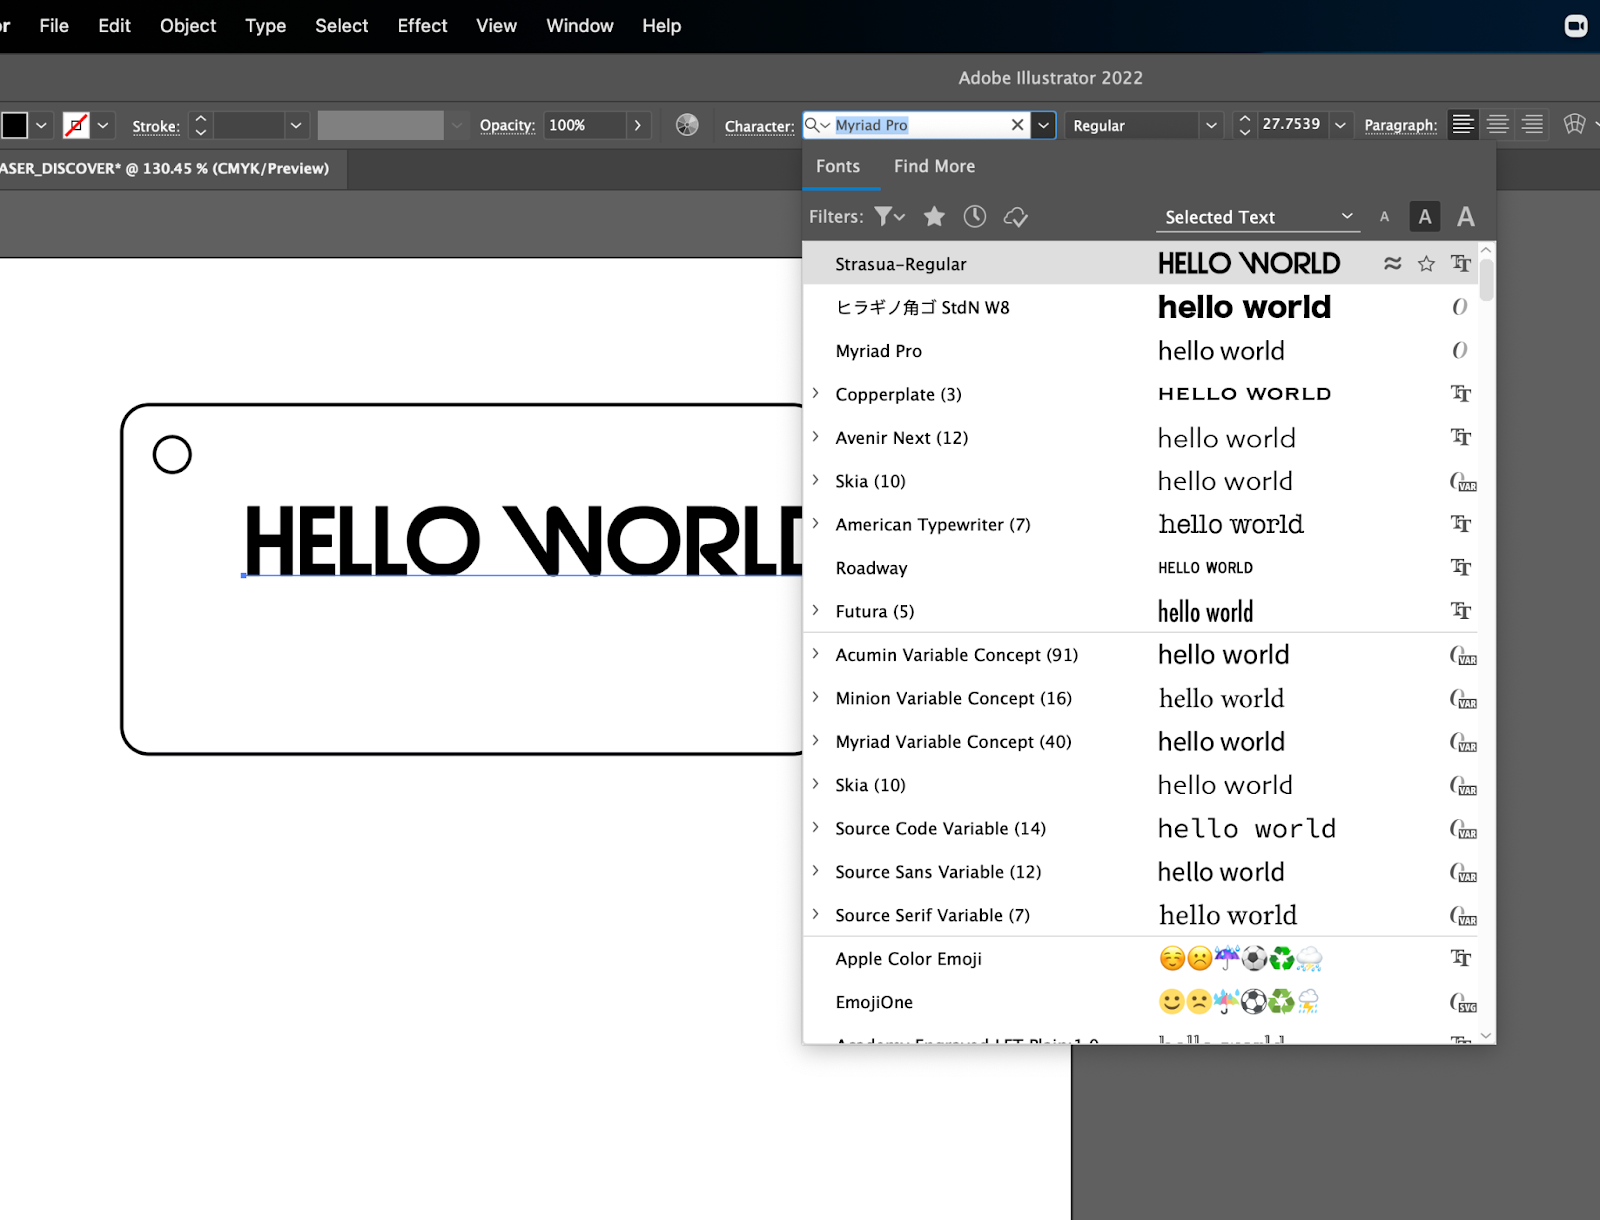This screenshot has height=1220, width=1600.
Task: Expand Myriad Variable Concept (40) family
Action: coord(816,741)
